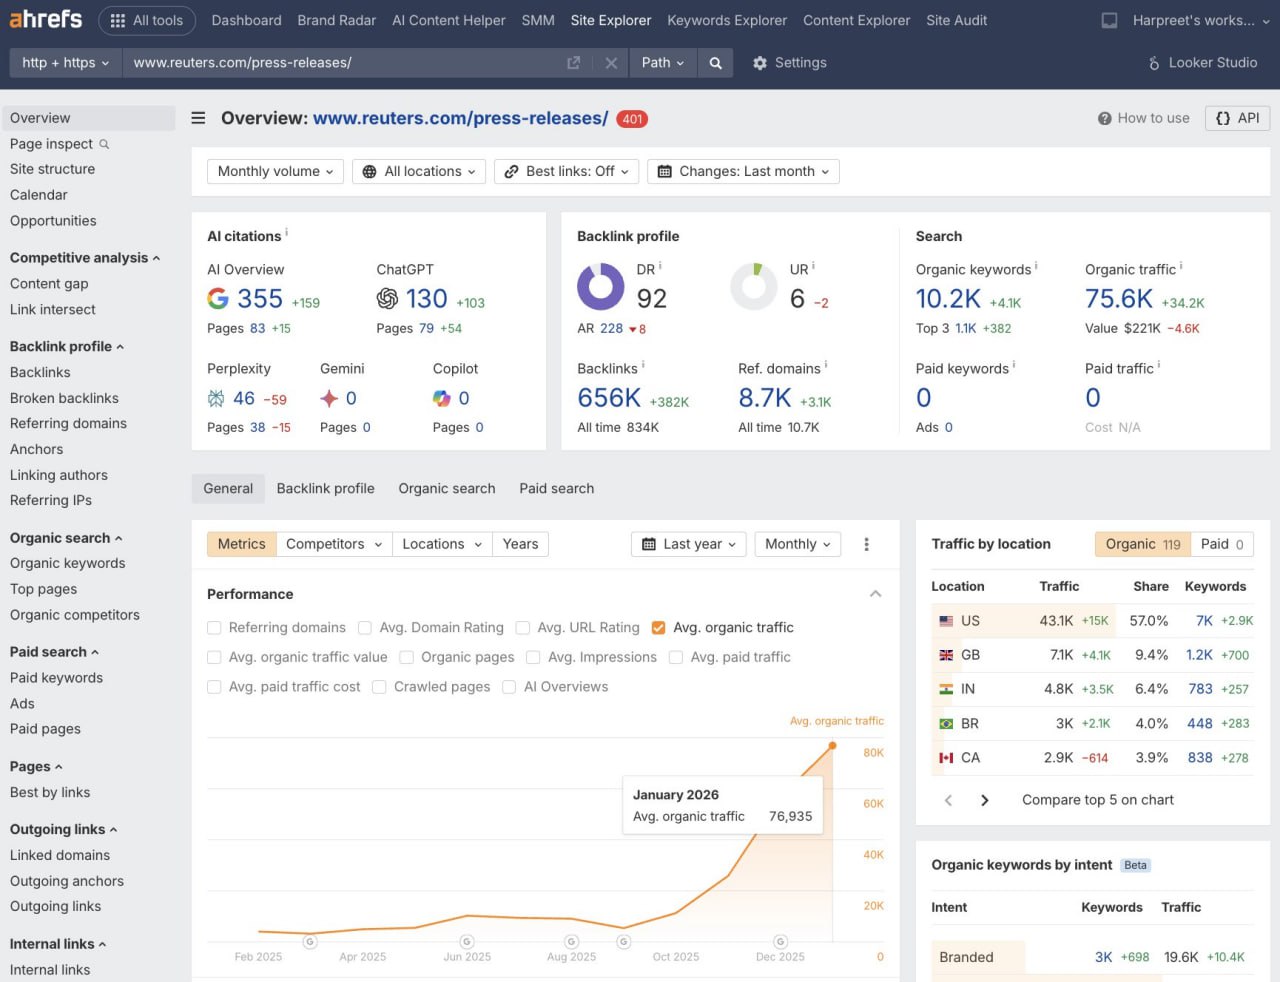Go to previous traffic locations page
1280x982 pixels.
click(x=948, y=800)
